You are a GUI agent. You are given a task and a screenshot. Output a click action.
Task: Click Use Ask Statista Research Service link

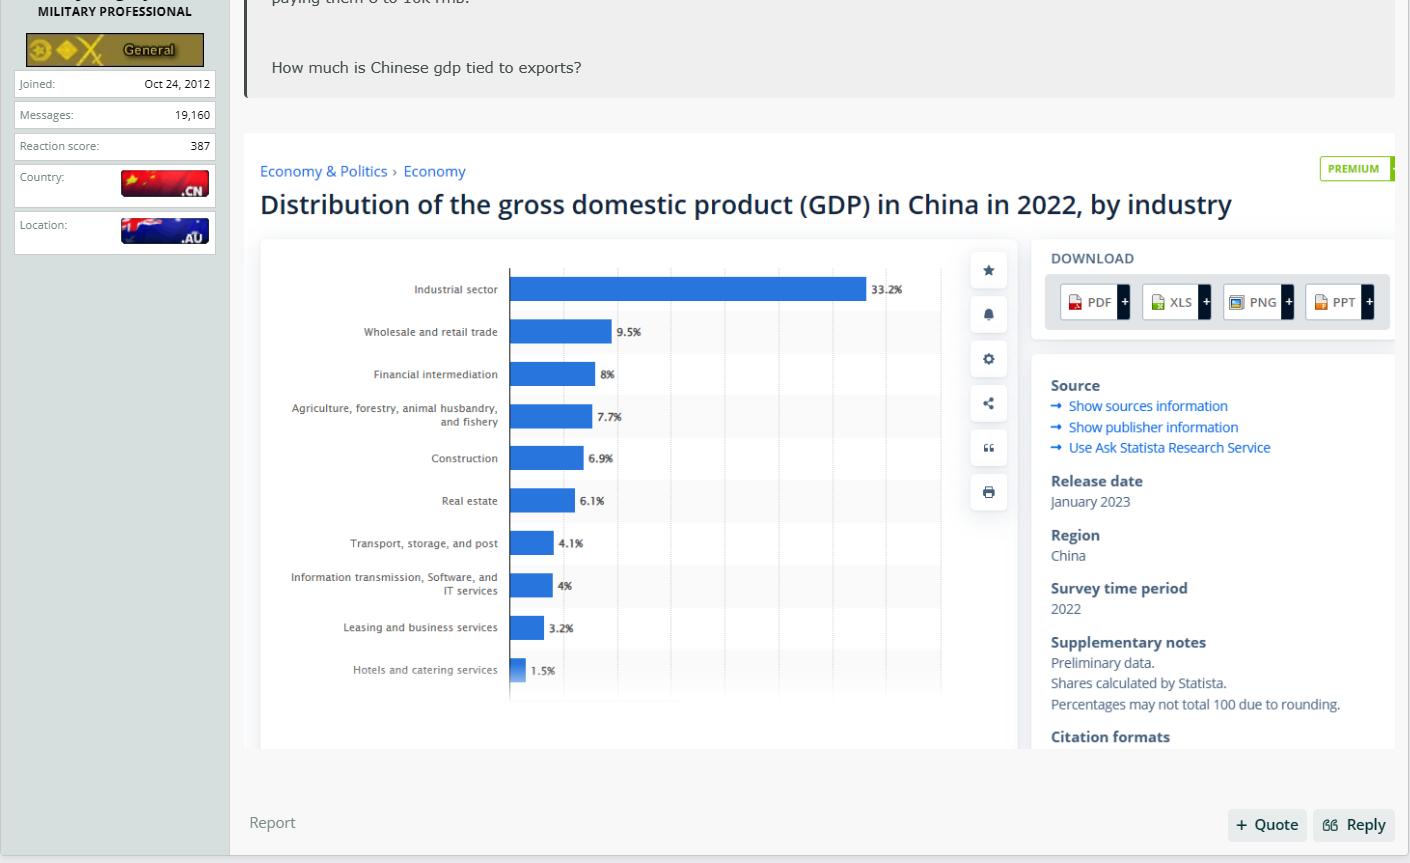1169,448
